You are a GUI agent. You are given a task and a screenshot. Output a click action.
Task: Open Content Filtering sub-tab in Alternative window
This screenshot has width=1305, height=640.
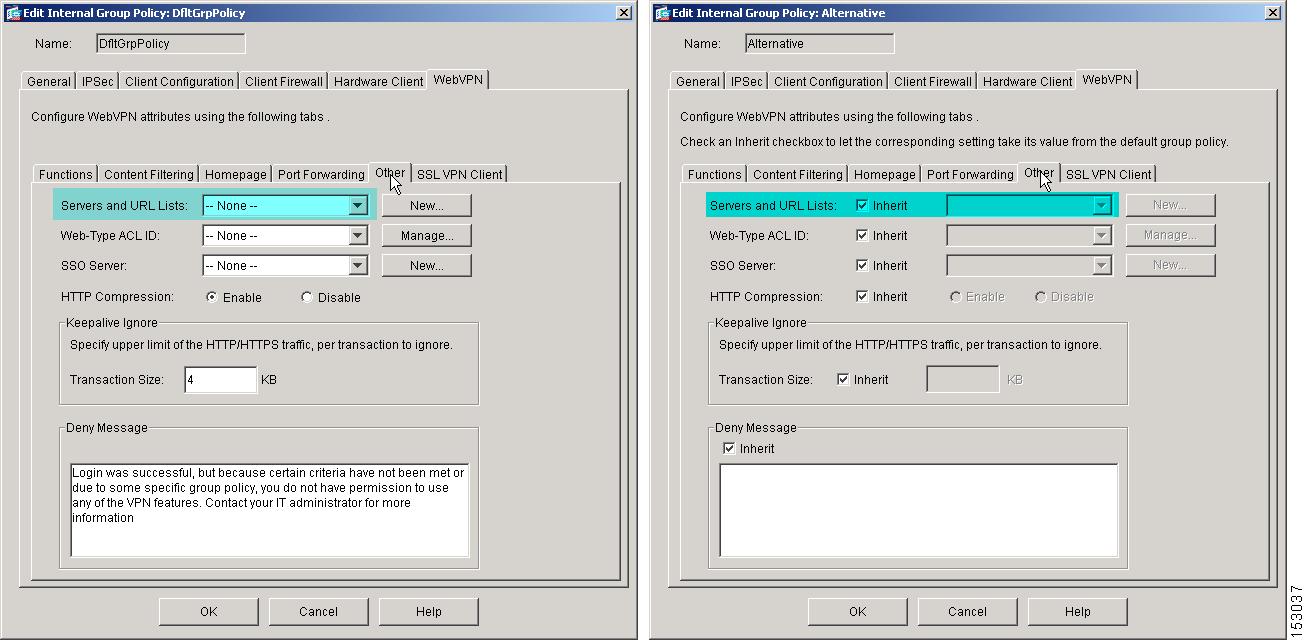tap(797, 174)
